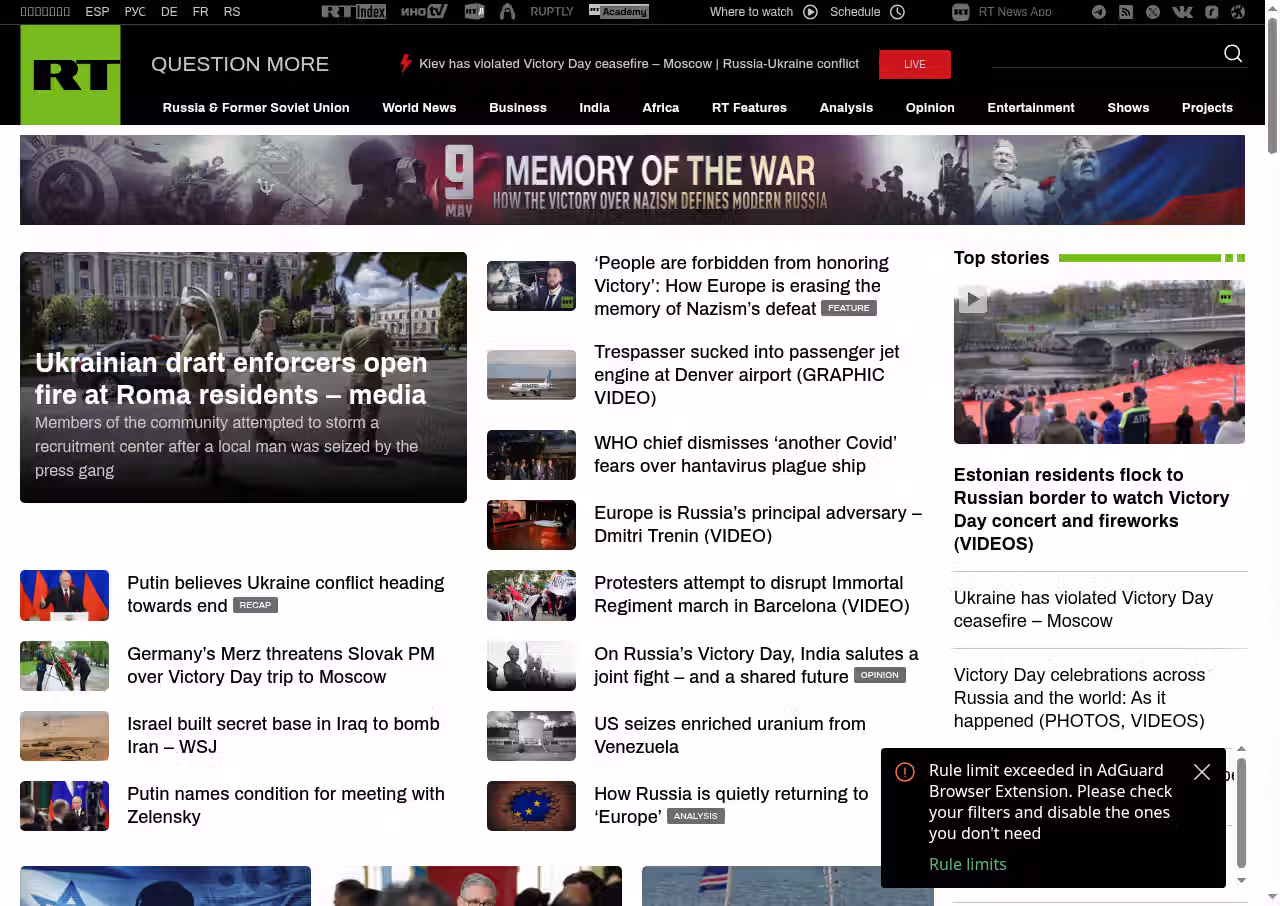This screenshot has height=906, width=1280.
Task: Open the Russia & Former Soviet Union section
Action: click(256, 108)
